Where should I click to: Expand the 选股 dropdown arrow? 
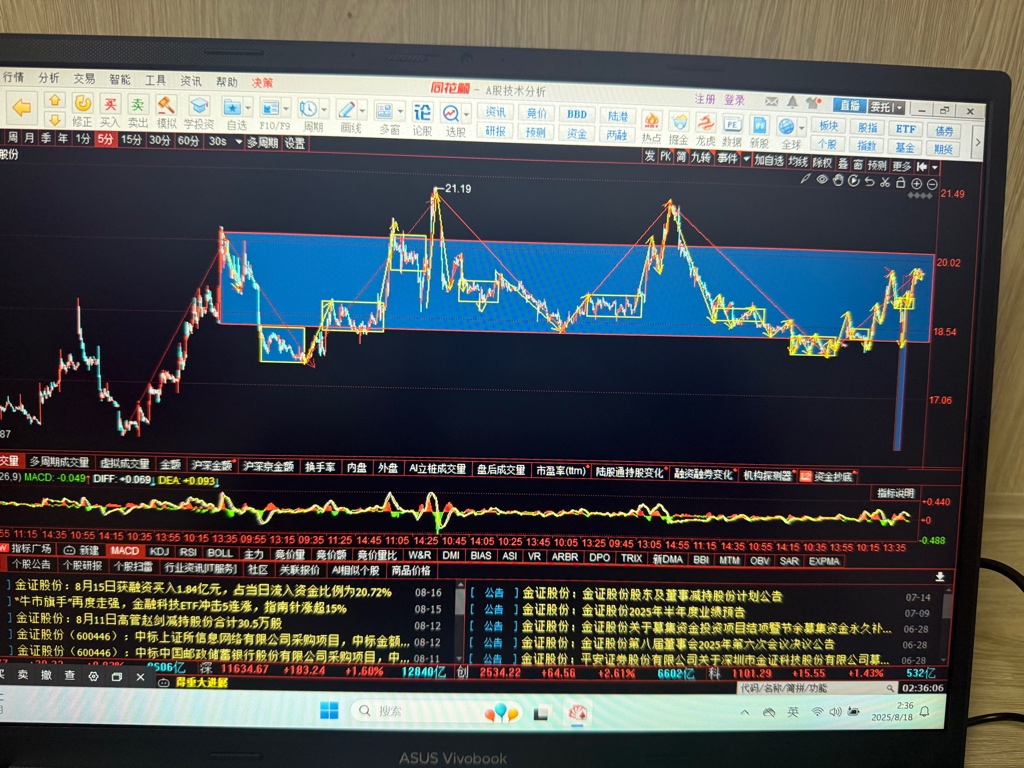467,114
